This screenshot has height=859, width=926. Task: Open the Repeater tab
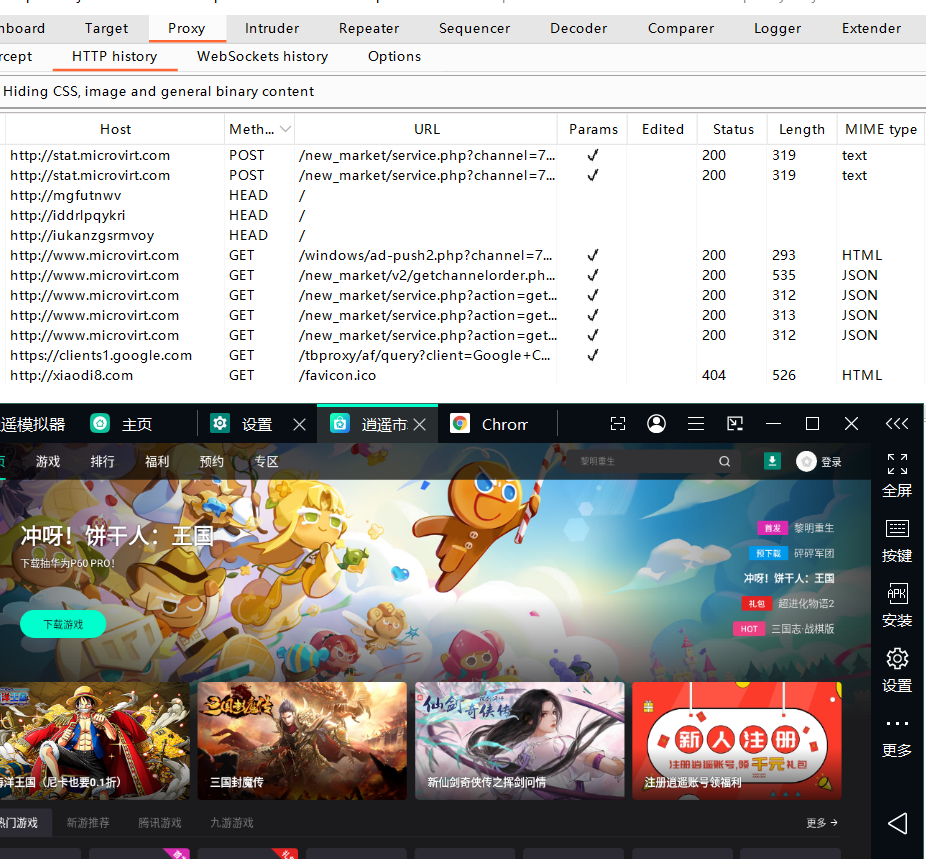[369, 28]
